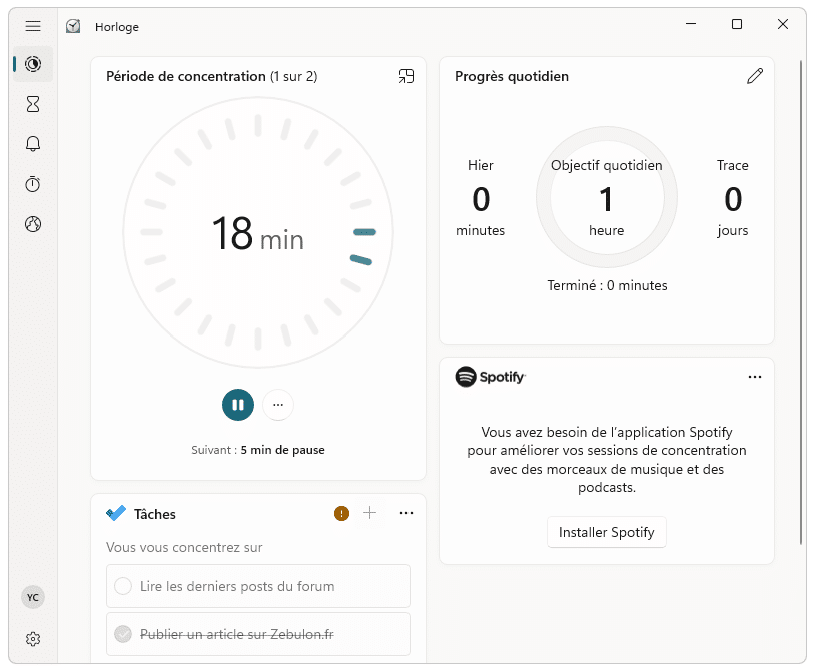Open the Alarm bell icon

point(33,144)
